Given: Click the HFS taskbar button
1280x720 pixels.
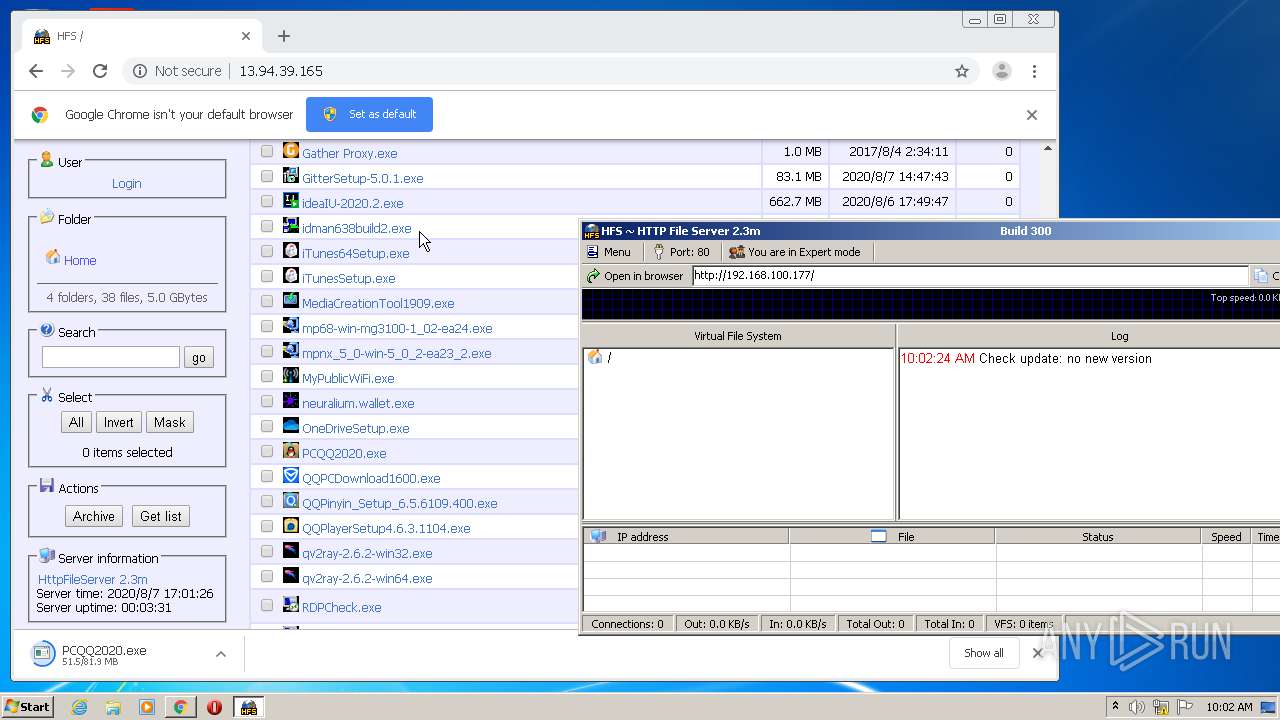Looking at the screenshot, I should pos(249,707).
